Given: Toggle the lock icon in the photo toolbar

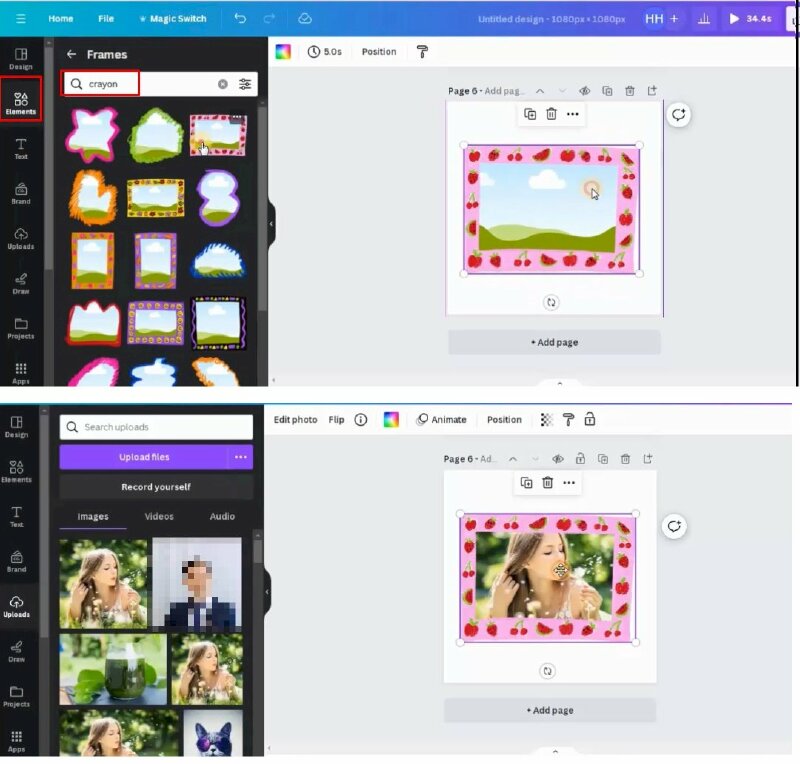Looking at the screenshot, I should [x=590, y=420].
